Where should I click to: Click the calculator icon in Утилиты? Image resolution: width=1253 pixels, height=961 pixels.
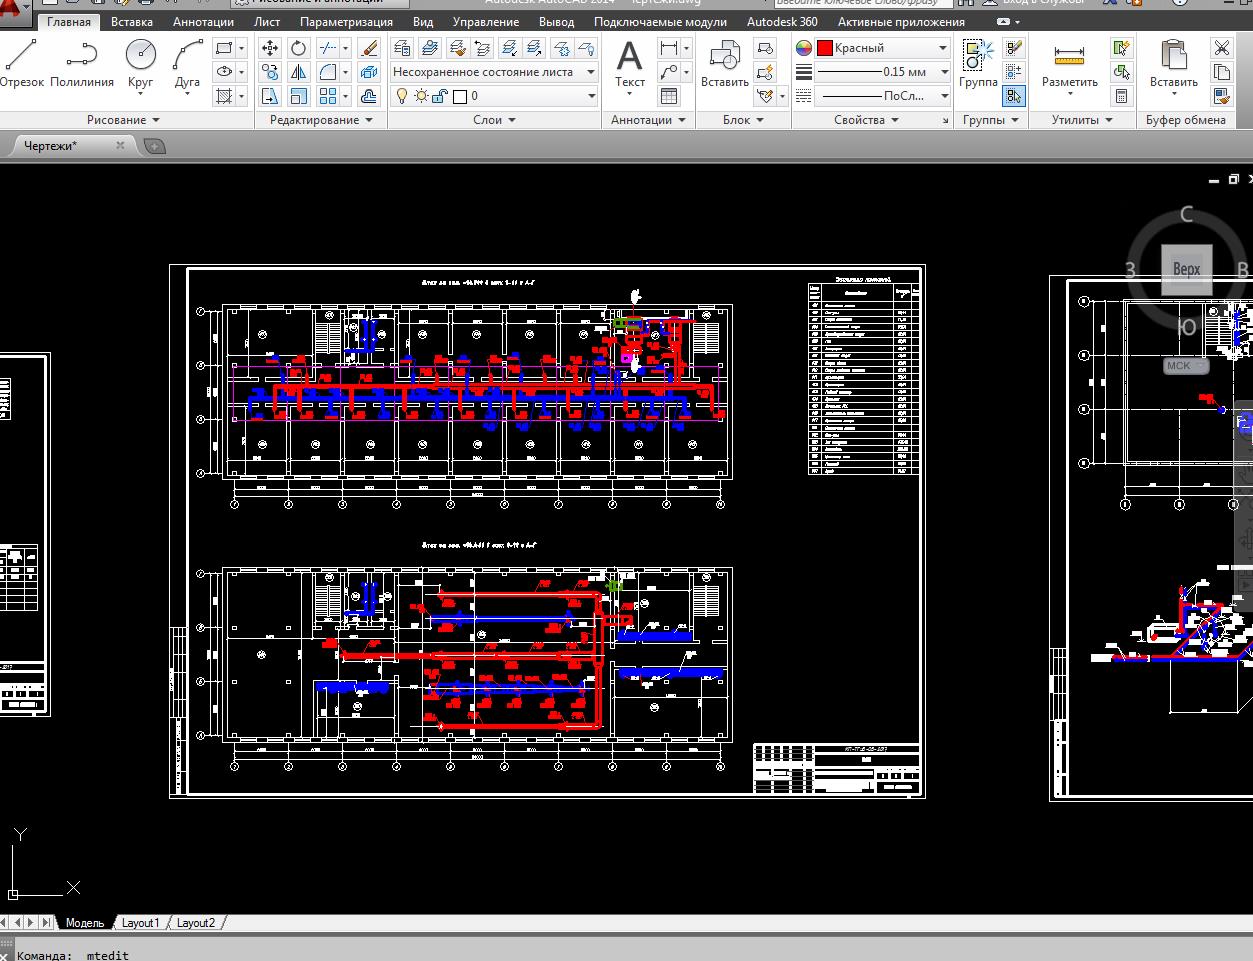[1121, 96]
